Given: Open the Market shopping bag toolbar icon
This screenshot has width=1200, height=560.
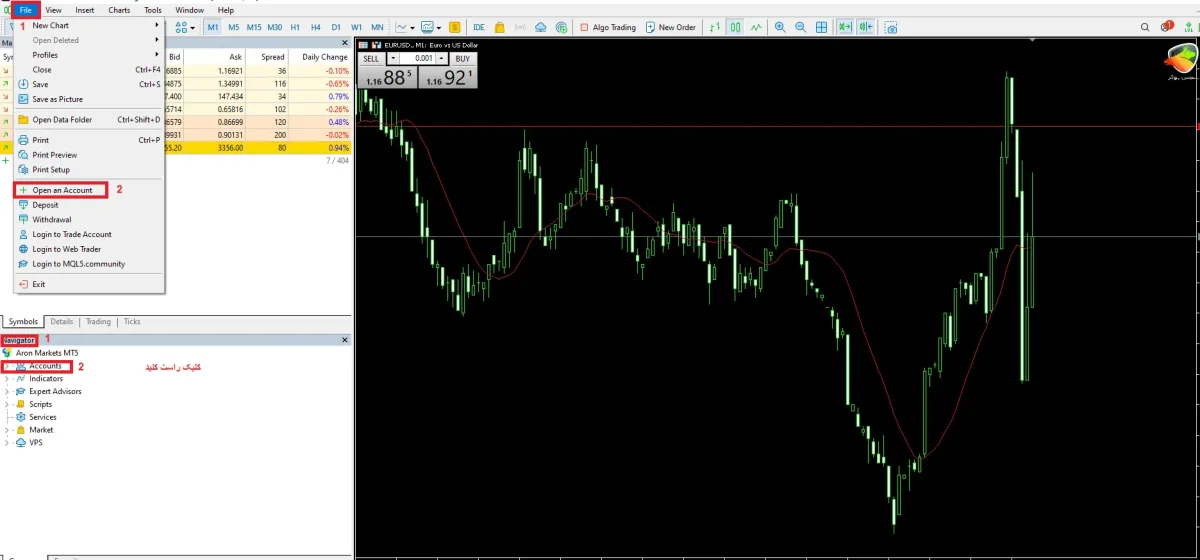Looking at the screenshot, I should tap(500, 27).
